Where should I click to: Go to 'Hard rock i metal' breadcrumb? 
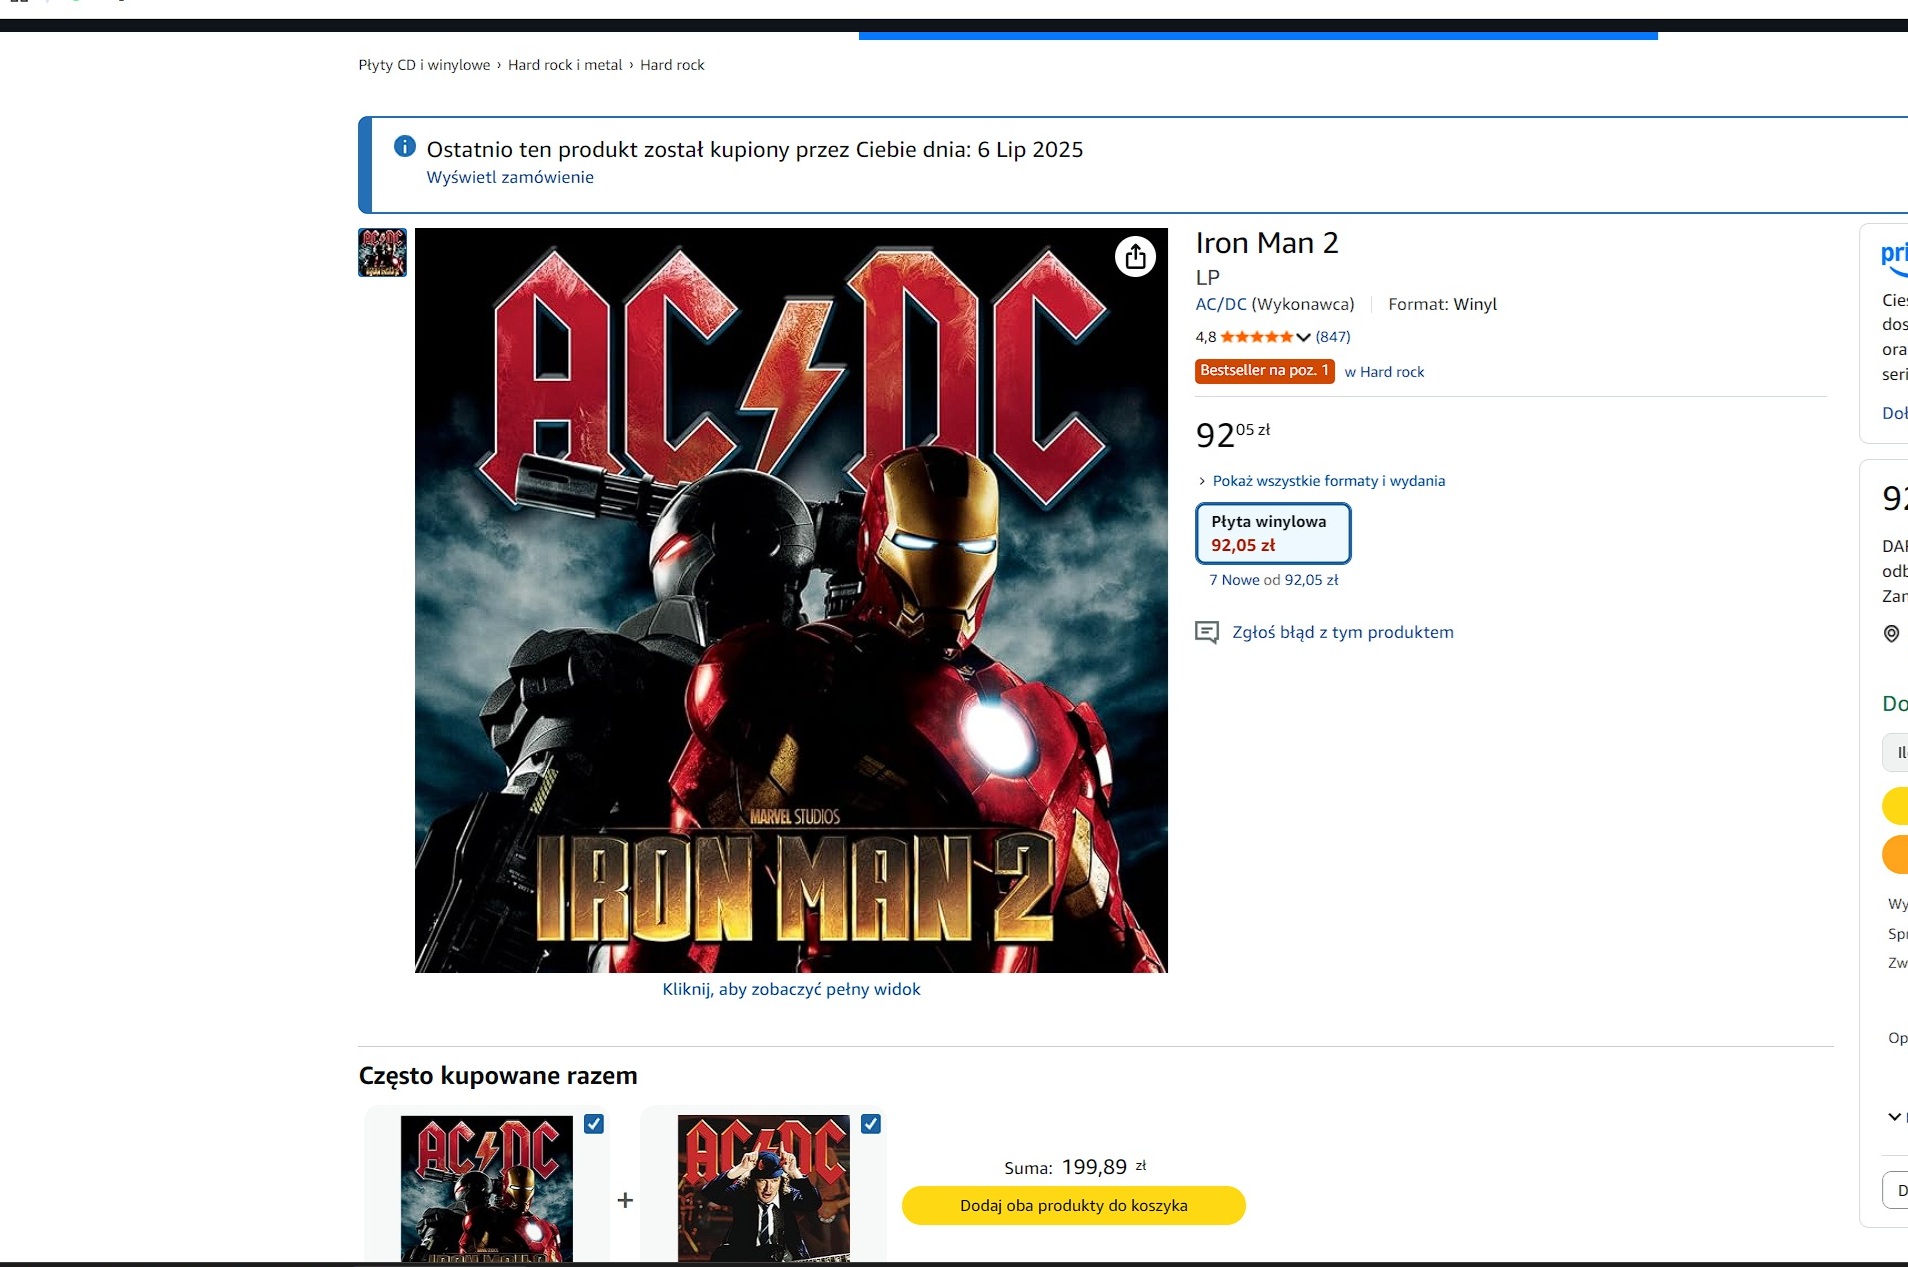(565, 65)
